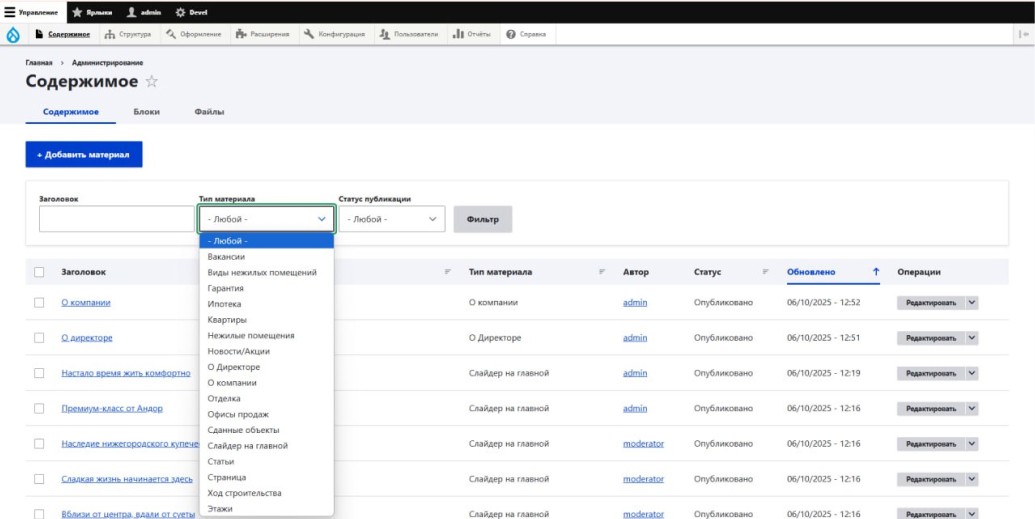Switch to the Блоки tab
1035x519 pixels.
[147, 112]
